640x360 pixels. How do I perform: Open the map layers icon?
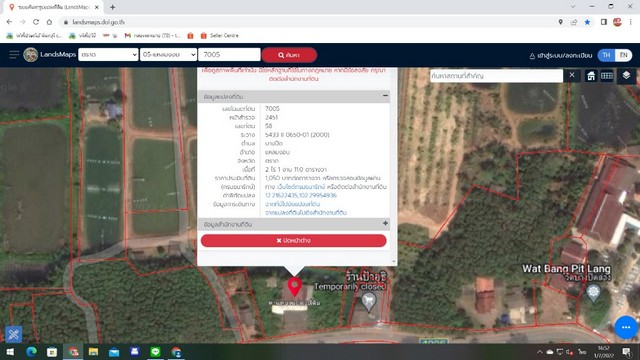(626, 76)
